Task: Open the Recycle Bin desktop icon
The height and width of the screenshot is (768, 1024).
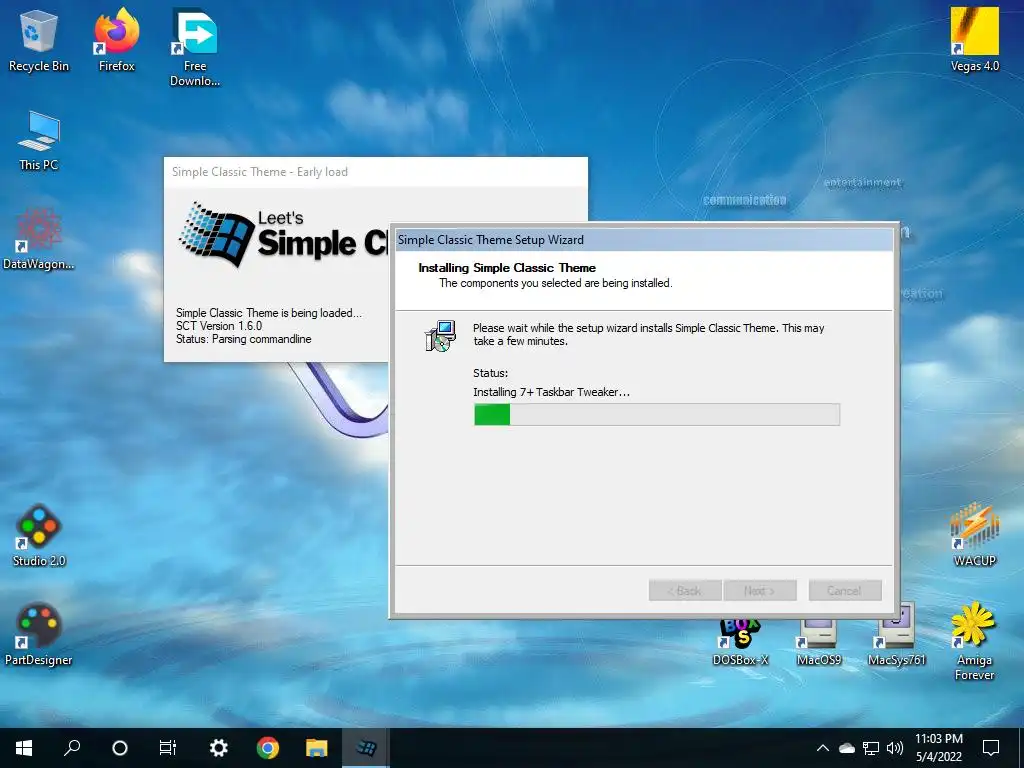Action: pyautogui.click(x=39, y=40)
